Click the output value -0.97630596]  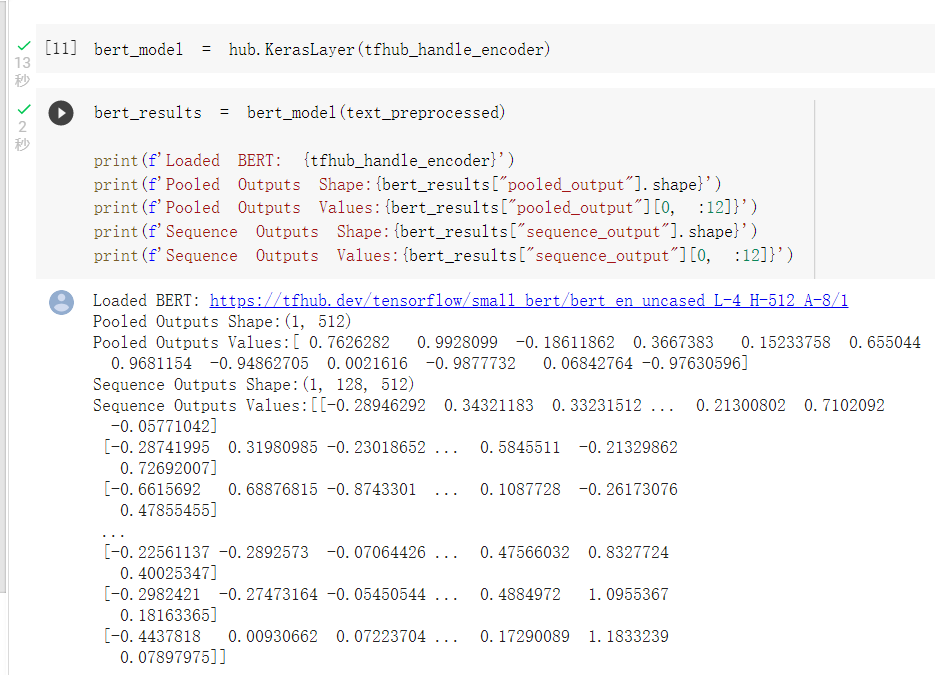point(695,363)
